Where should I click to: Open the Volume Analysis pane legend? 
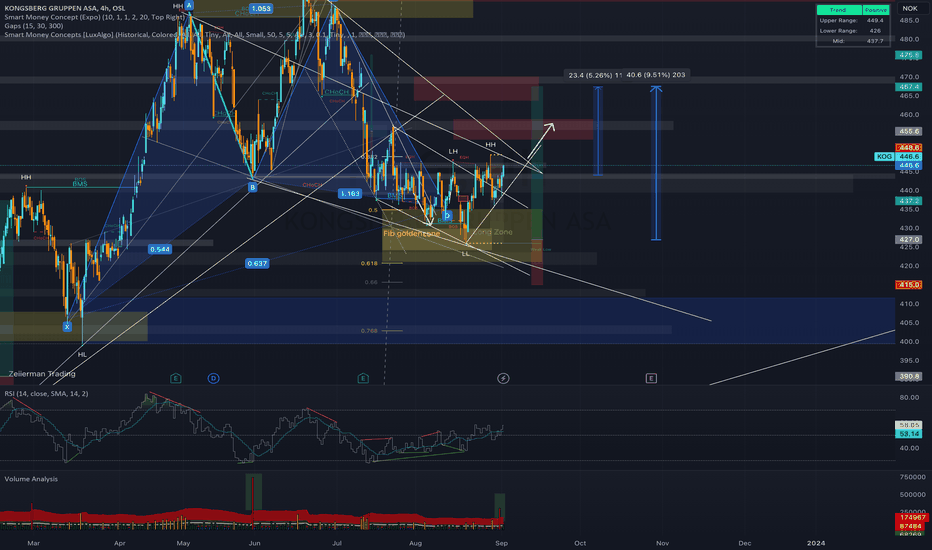(32, 479)
